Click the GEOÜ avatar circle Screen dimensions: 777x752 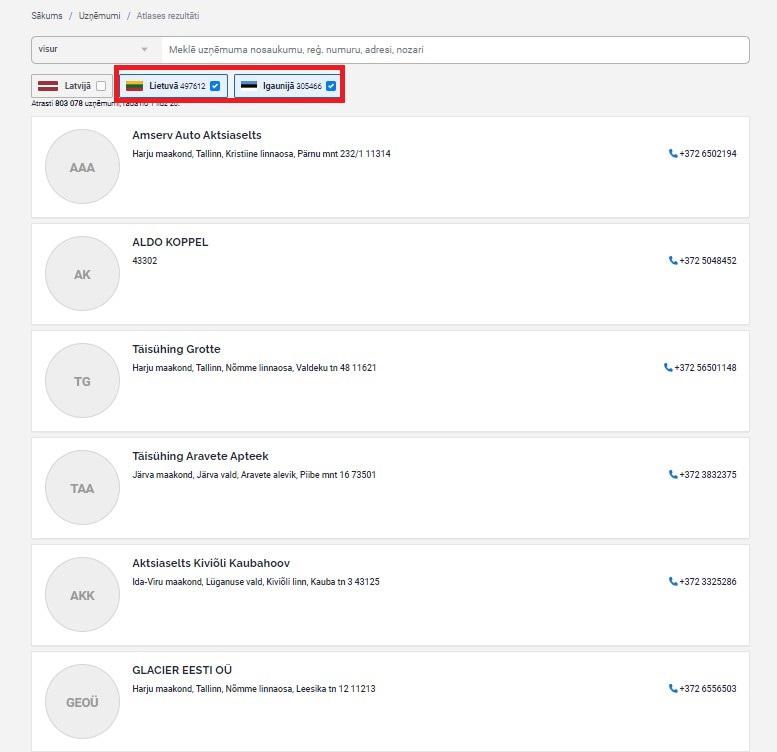point(82,702)
